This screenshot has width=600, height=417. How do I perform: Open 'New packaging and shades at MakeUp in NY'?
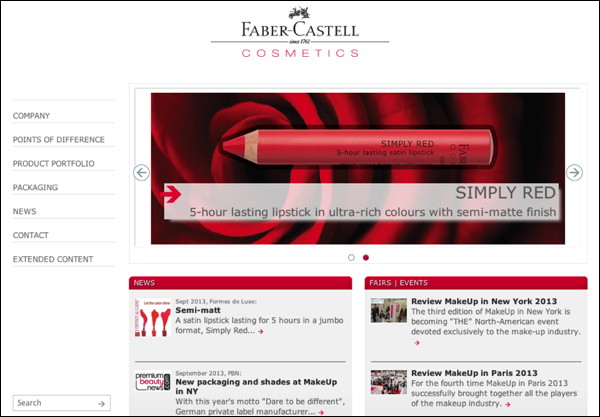pyautogui.click(x=256, y=386)
